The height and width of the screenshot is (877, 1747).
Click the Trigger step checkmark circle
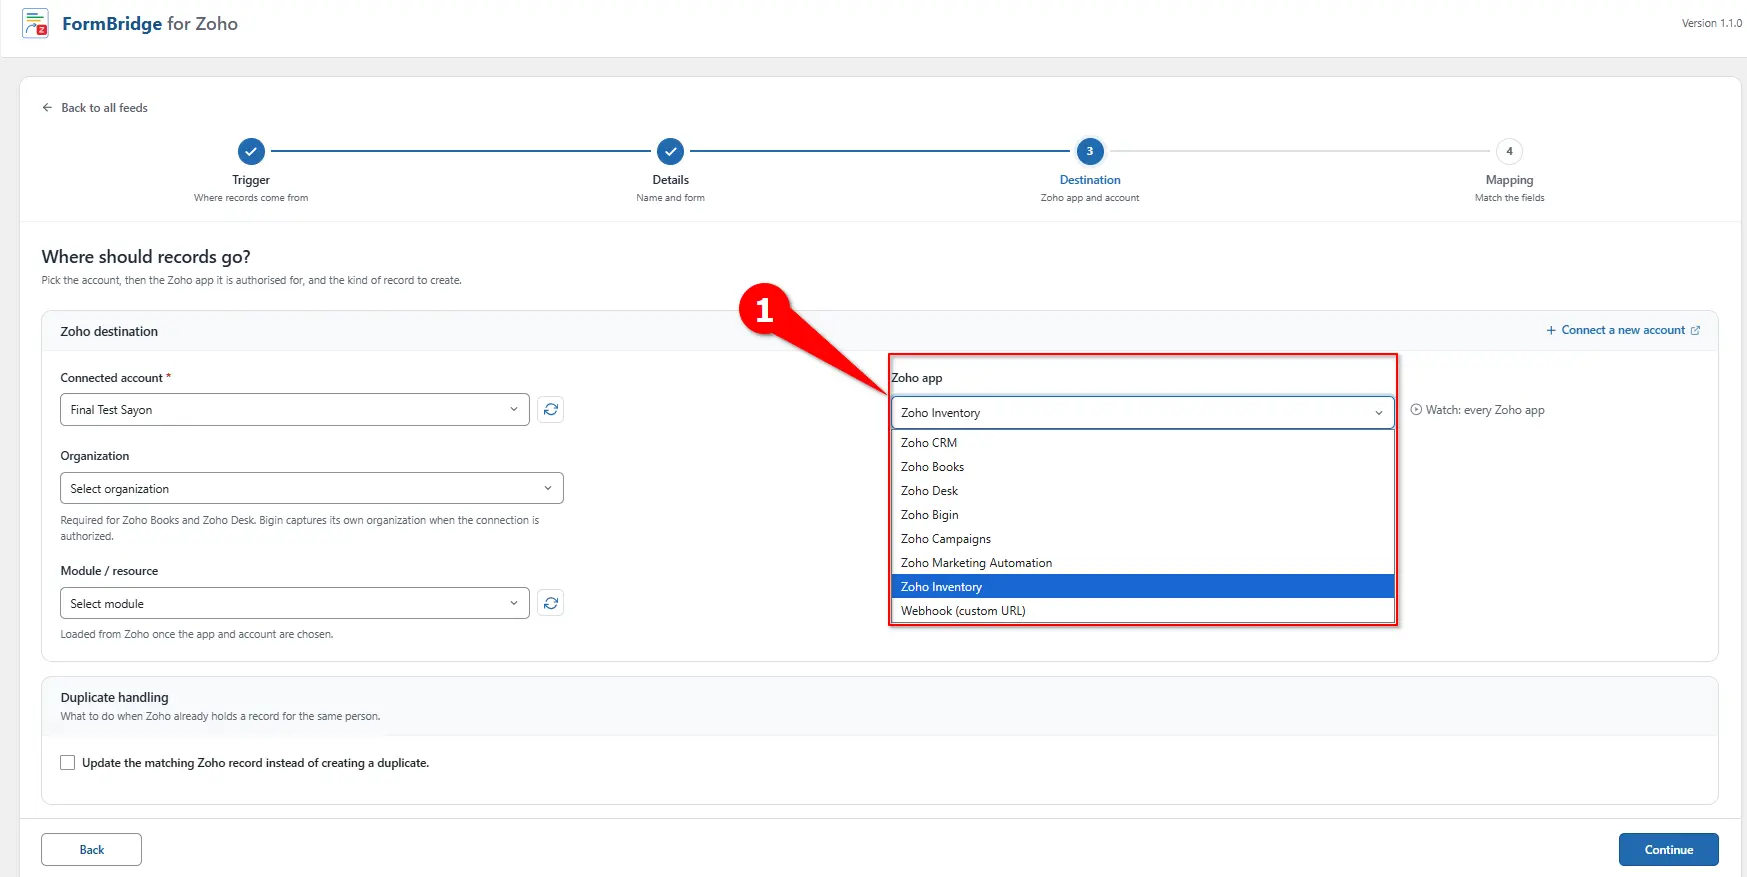251,152
